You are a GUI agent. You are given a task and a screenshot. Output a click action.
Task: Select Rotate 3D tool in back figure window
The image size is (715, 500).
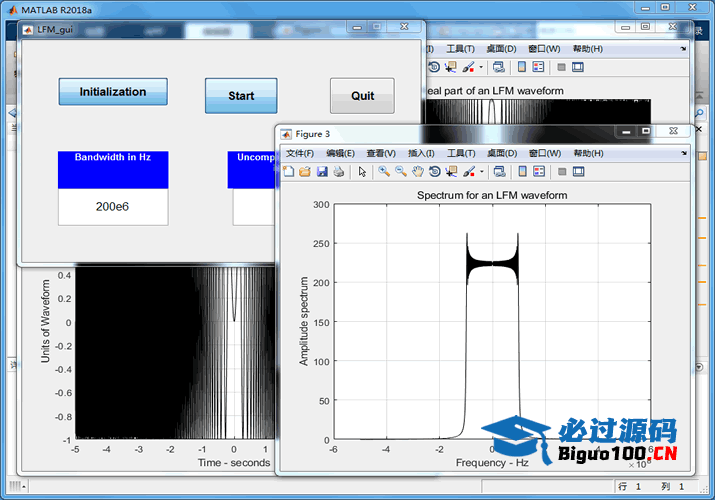tap(434, 67)
